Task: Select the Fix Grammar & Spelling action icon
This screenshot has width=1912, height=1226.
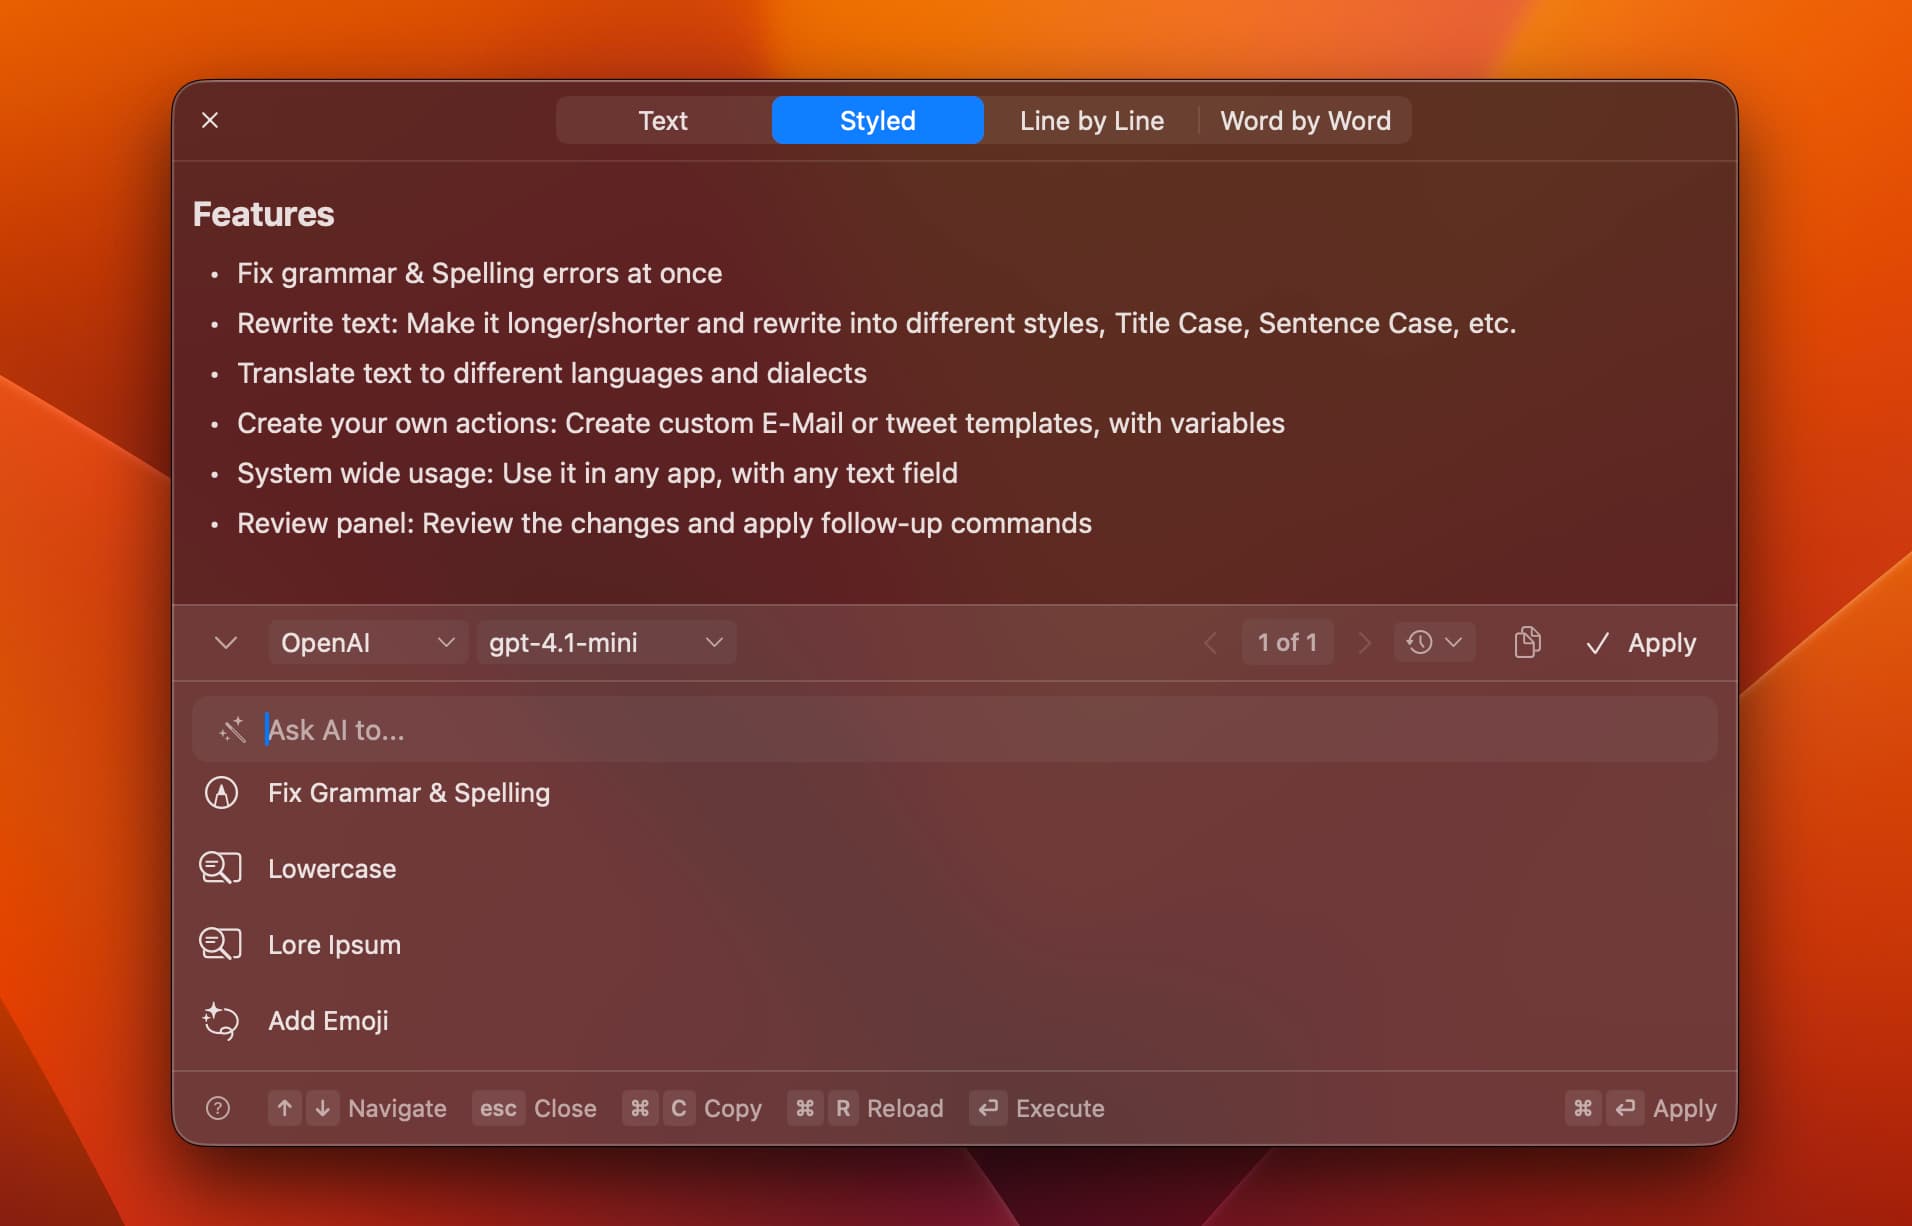Action: click(220, 792)
